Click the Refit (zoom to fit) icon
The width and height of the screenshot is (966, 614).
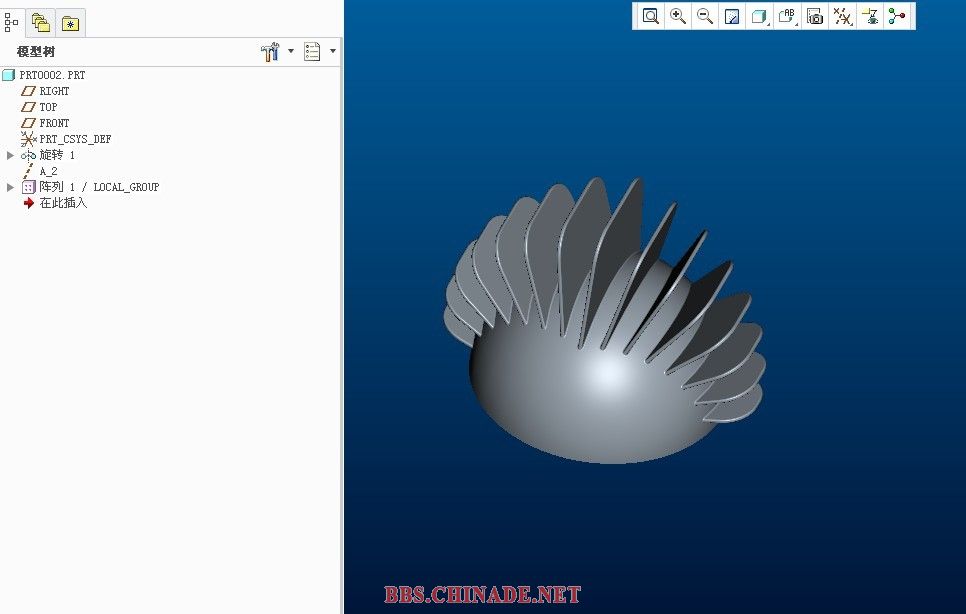click(x=651, y=16)
